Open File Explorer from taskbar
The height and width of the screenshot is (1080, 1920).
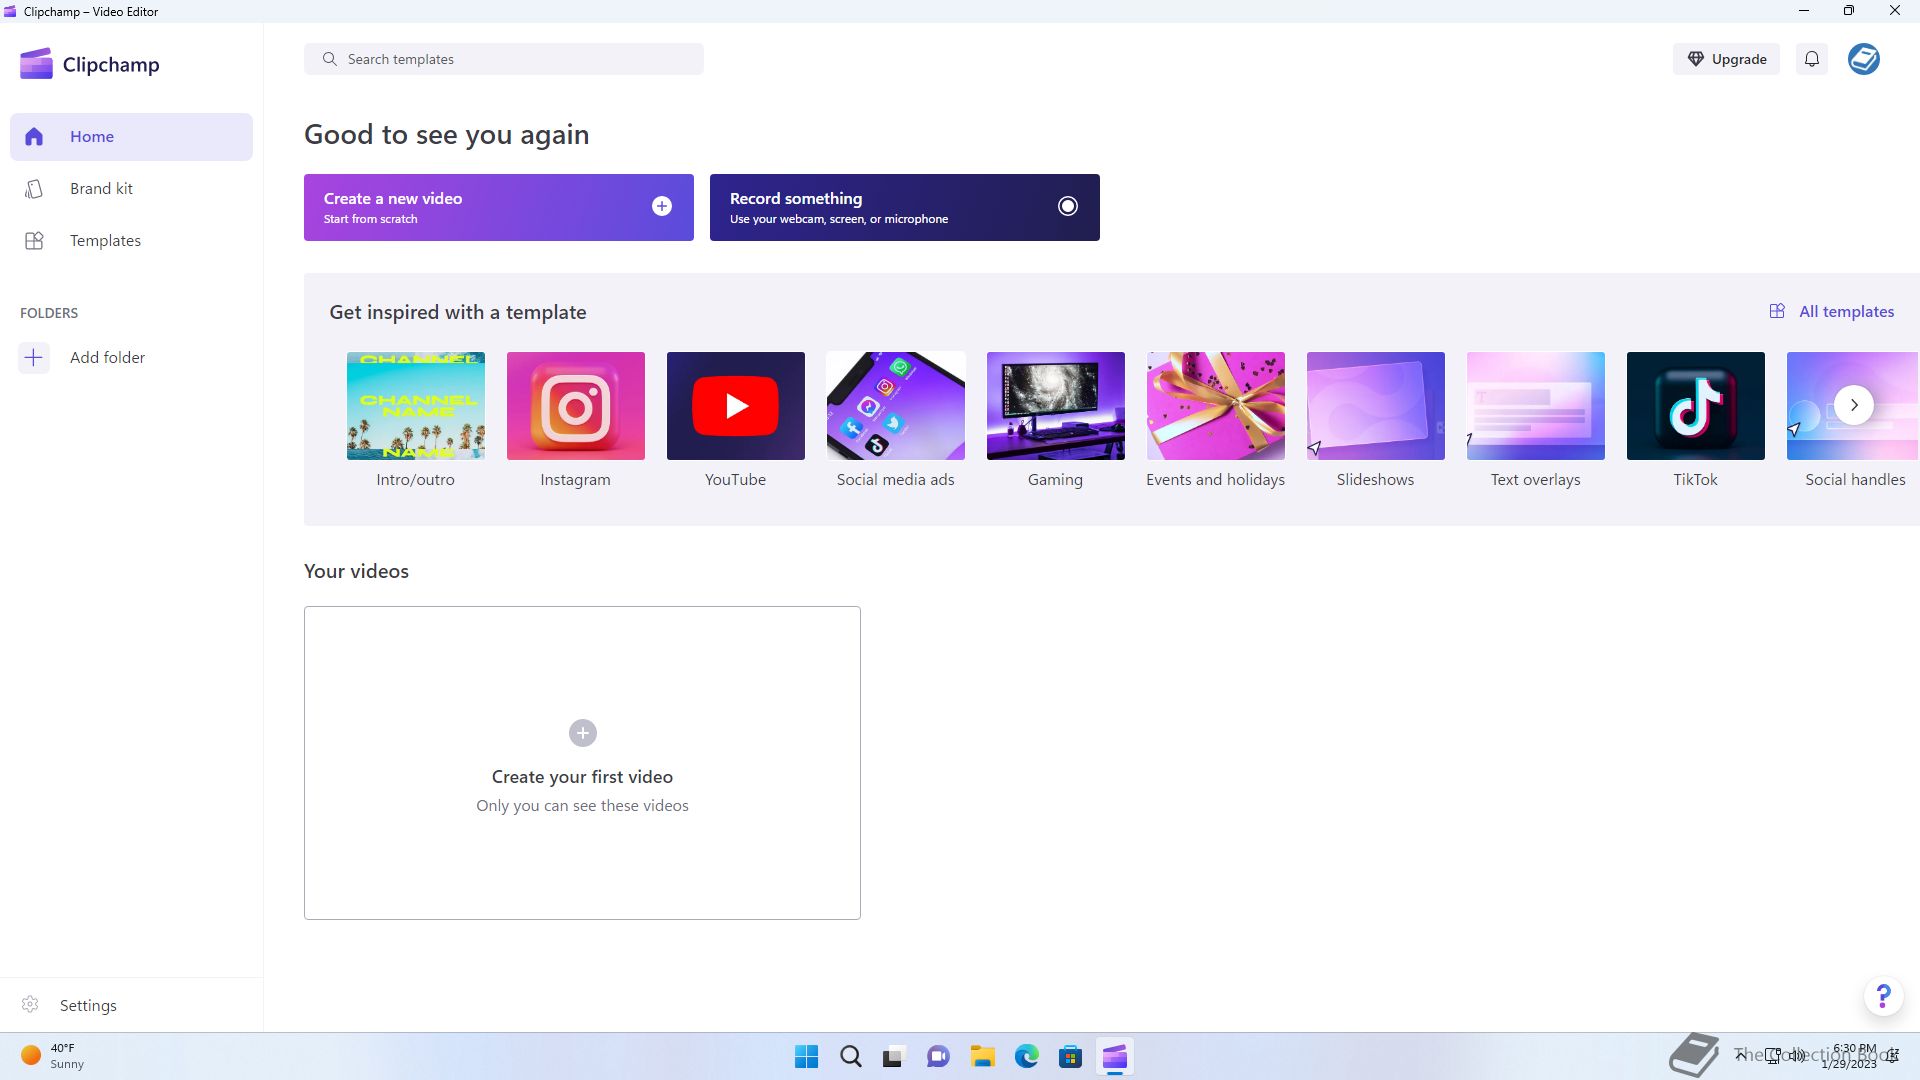(x=983, y=1057)
